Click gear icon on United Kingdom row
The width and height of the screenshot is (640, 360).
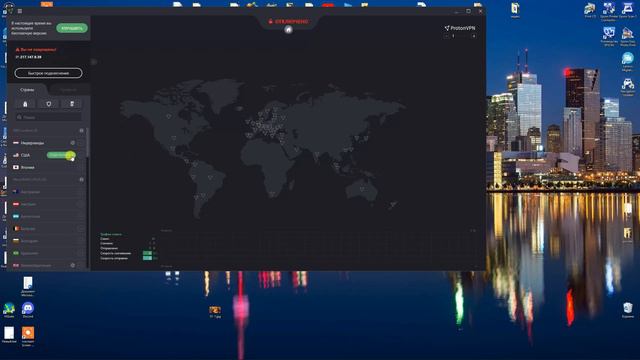[x=73, y=265]
